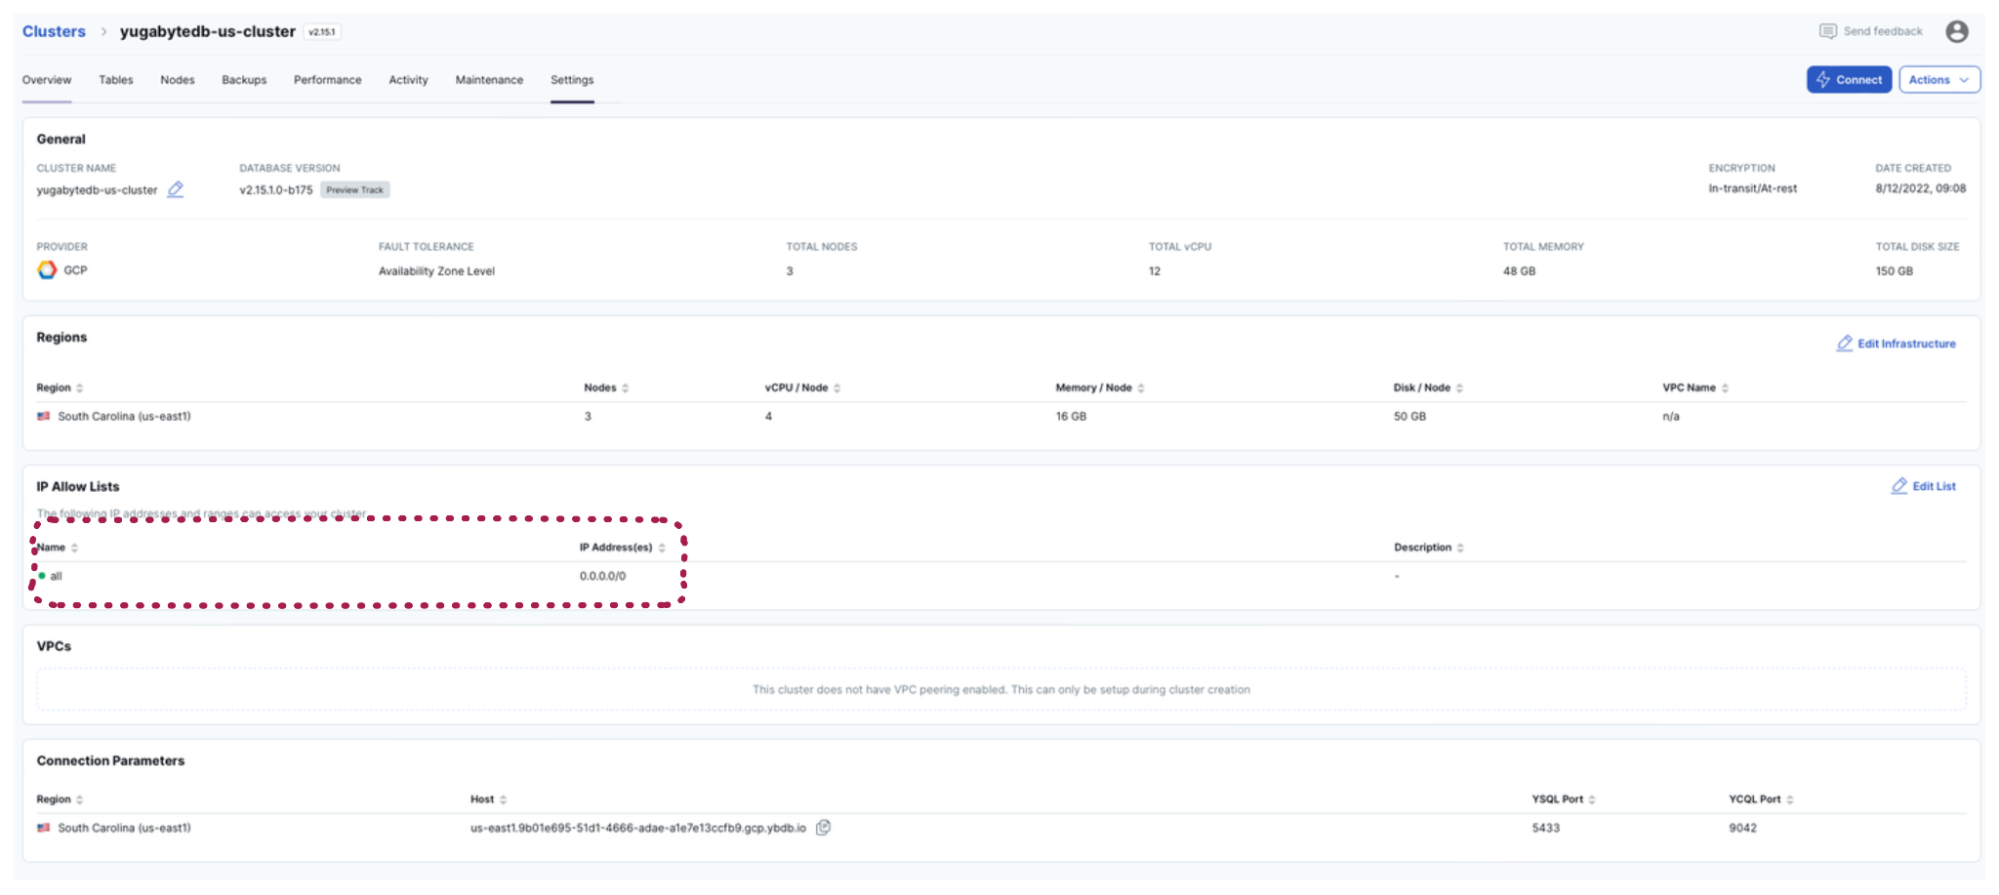
Task: Click the Send feedback link
Action: point(1883,32)
